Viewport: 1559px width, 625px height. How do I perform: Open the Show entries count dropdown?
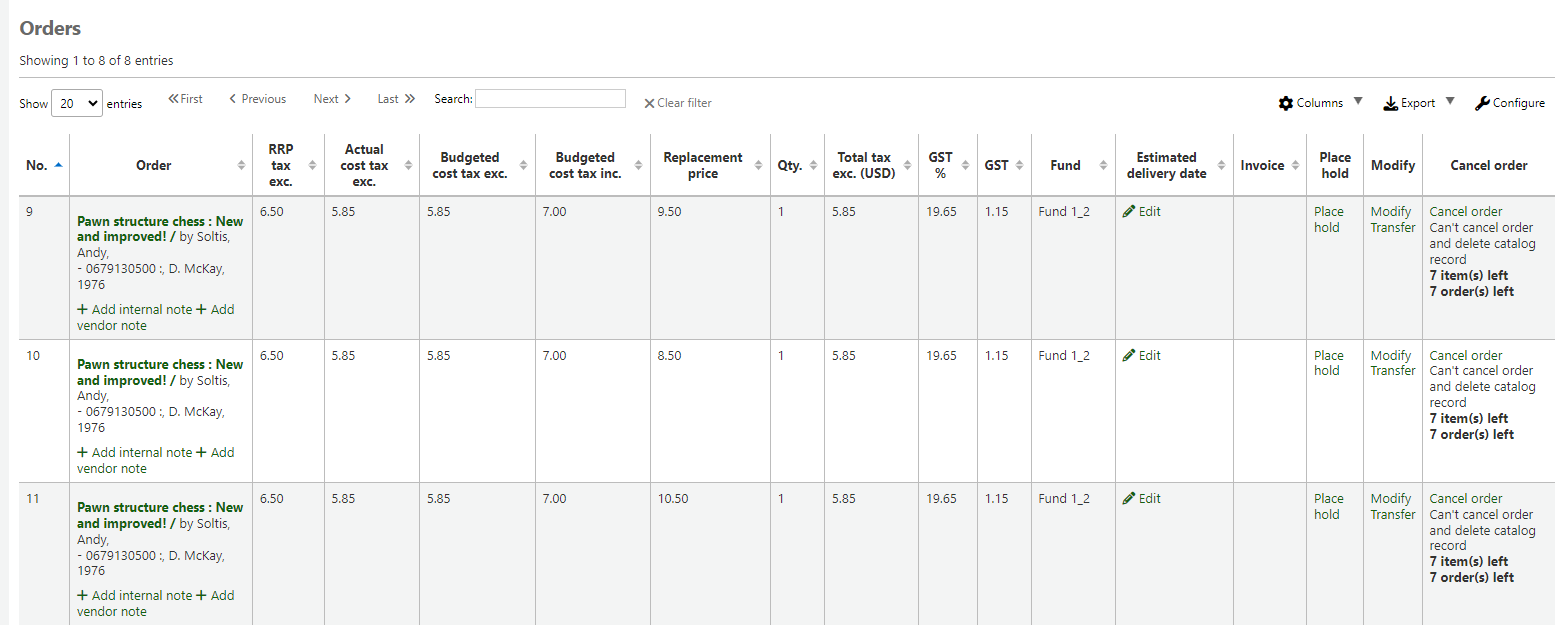coord(76,103)
